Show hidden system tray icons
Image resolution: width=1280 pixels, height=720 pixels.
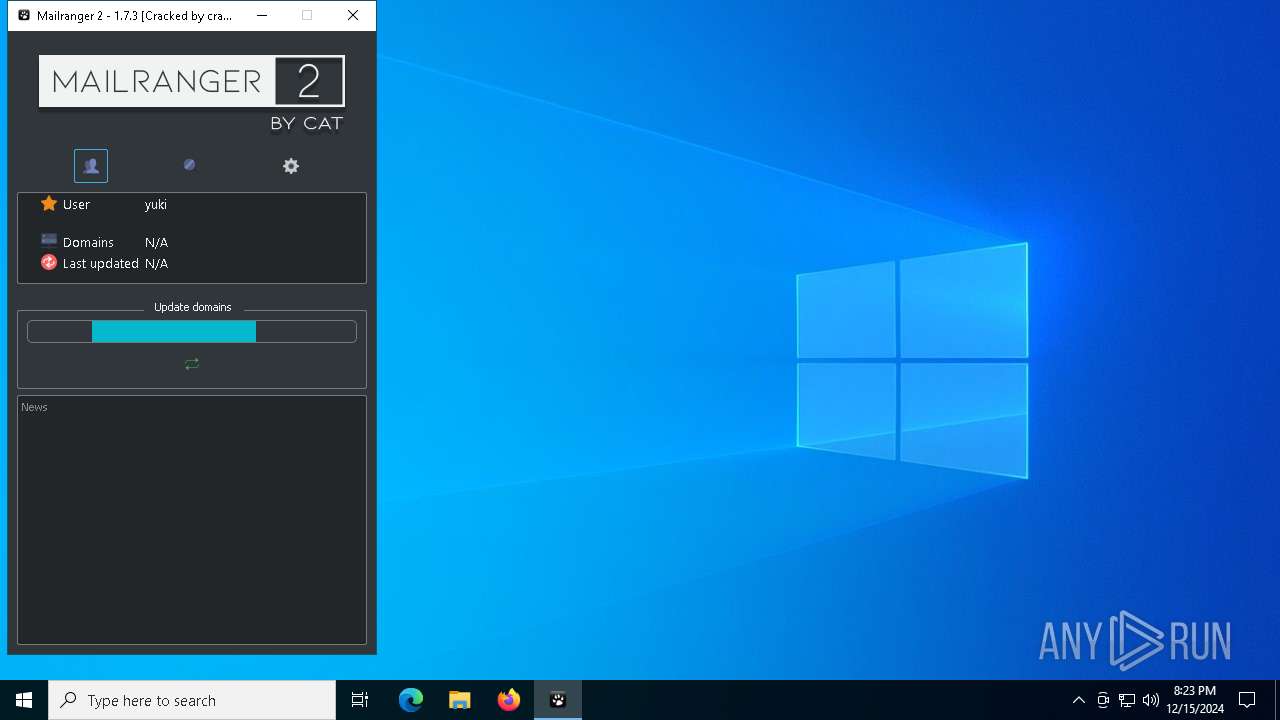[x=1078, y=700]
